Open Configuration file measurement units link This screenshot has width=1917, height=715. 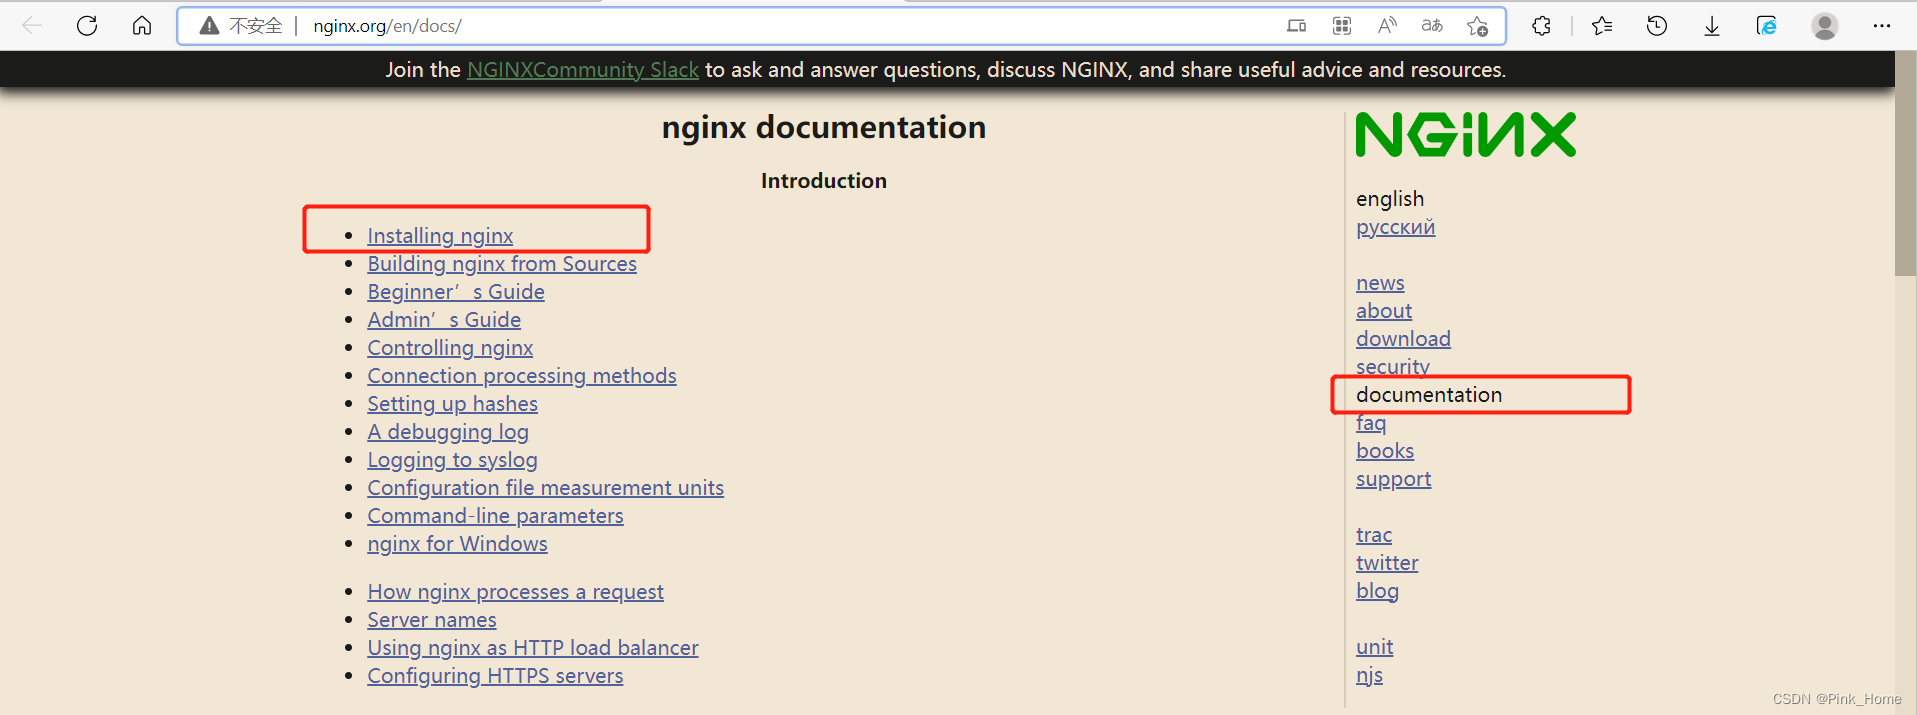(x=545, y=488)
